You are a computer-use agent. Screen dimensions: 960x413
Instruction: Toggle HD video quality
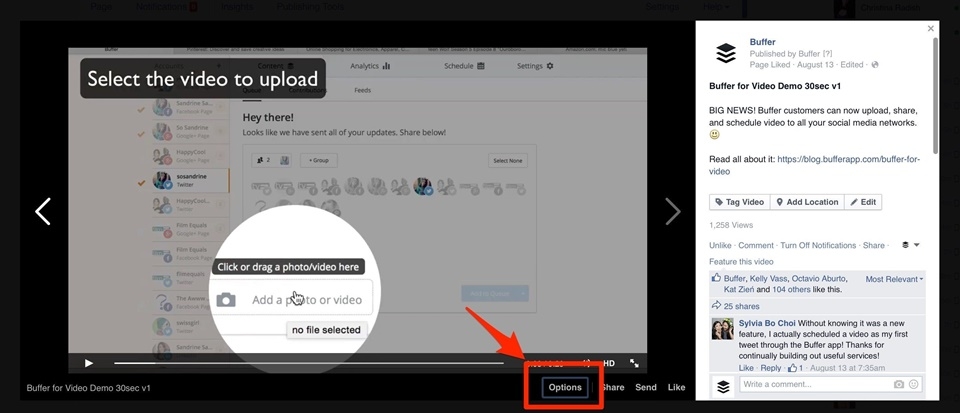coord(609,363)
